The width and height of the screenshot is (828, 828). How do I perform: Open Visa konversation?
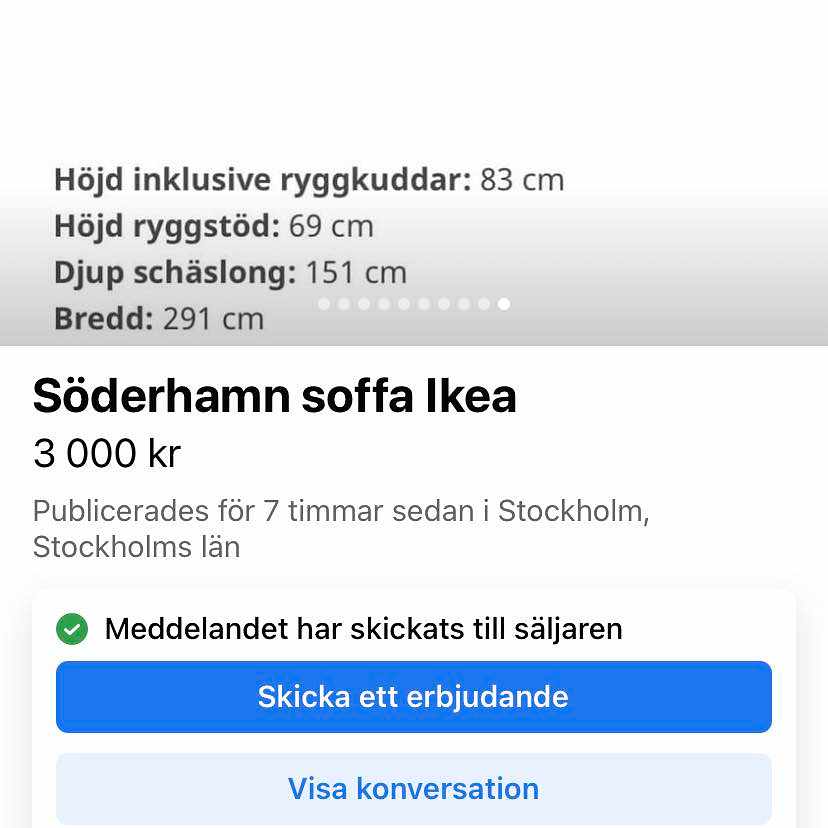coord(413,789)
